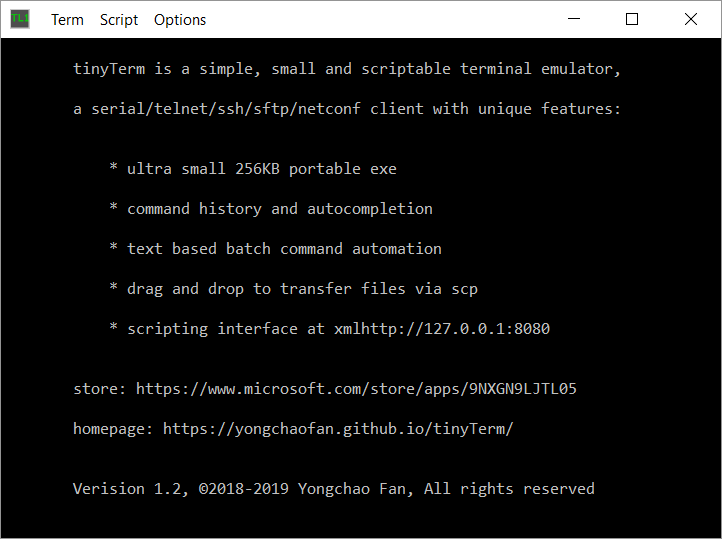The width and height of the screenshot is (722, 539).
Task: Click the 'ultra small 256KB portable exe' line
Action: (261, 169)
